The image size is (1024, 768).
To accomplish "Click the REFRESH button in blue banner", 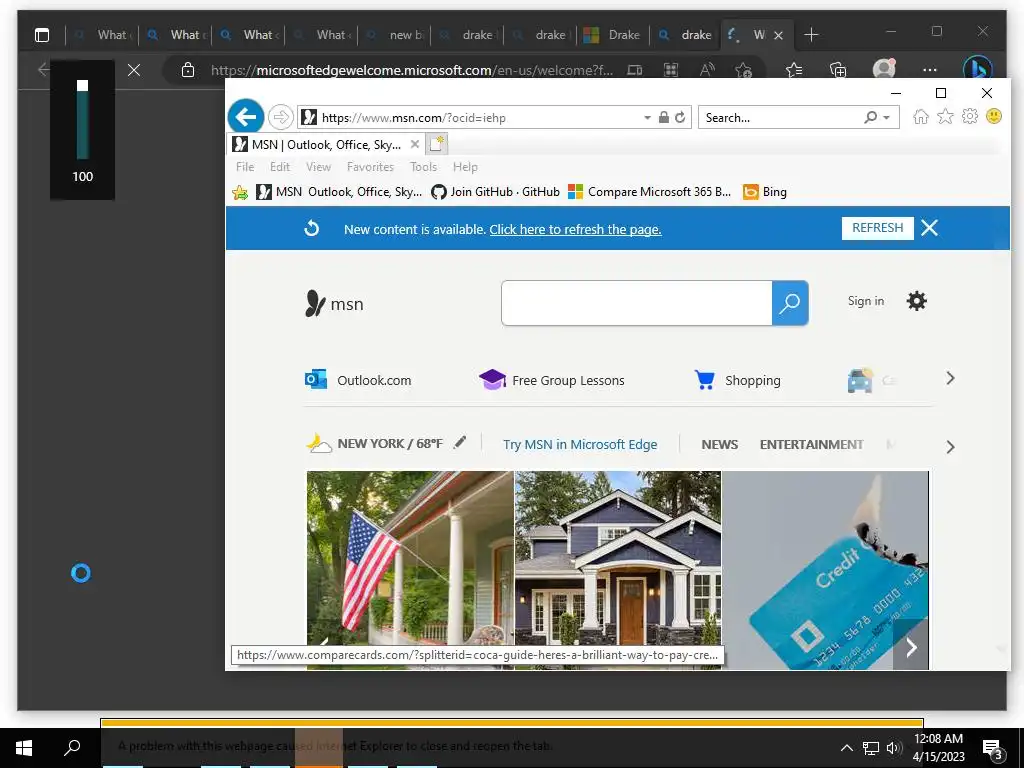I will 877,228.
